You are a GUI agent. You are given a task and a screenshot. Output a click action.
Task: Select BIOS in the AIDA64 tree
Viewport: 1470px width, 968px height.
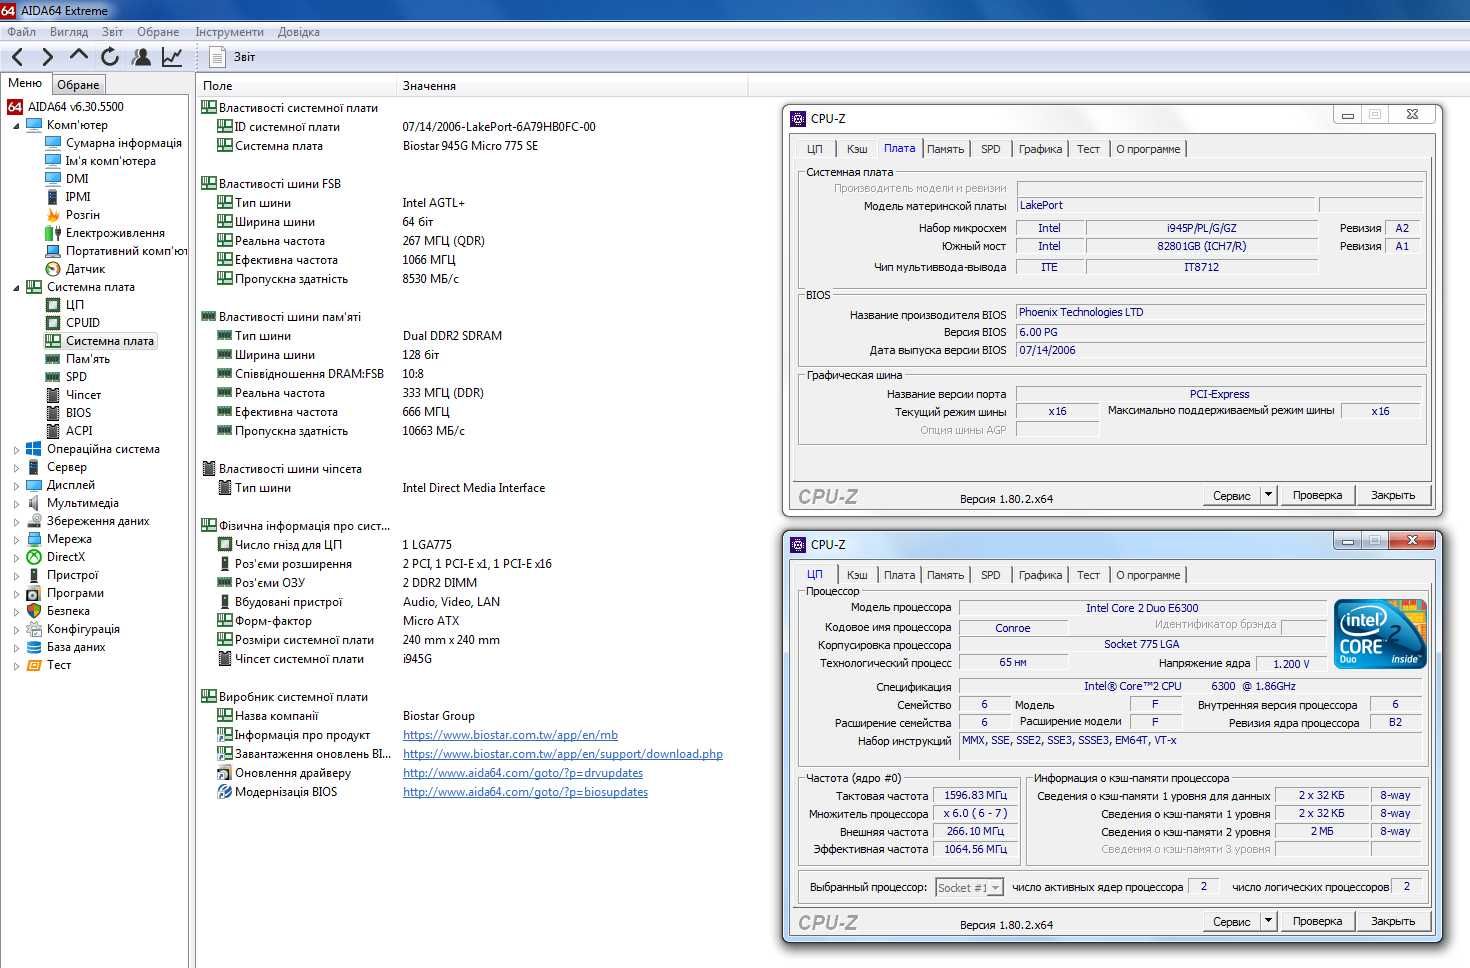[x=78, y=413]
